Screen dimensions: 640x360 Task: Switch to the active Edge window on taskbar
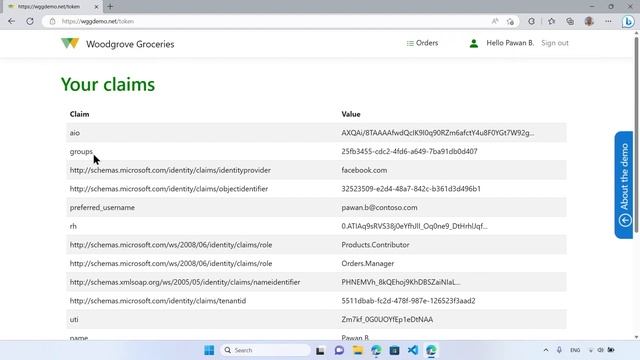[431, 350]
